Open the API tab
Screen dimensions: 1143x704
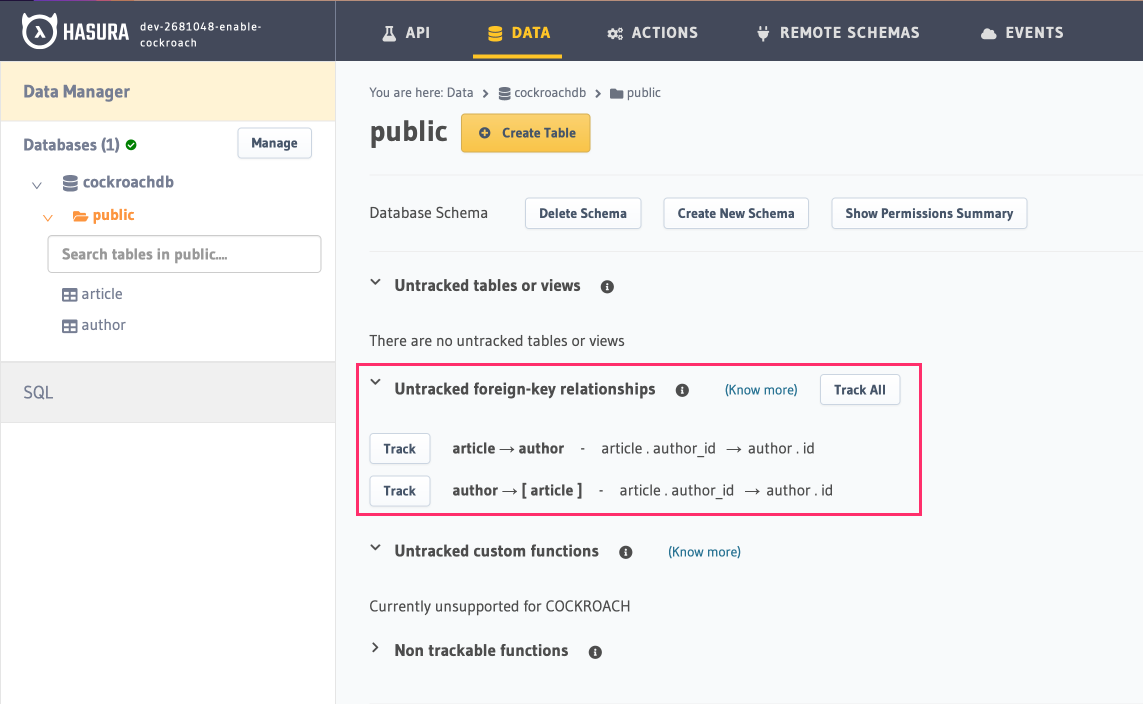pyautogui.click(x=405, y=33)
